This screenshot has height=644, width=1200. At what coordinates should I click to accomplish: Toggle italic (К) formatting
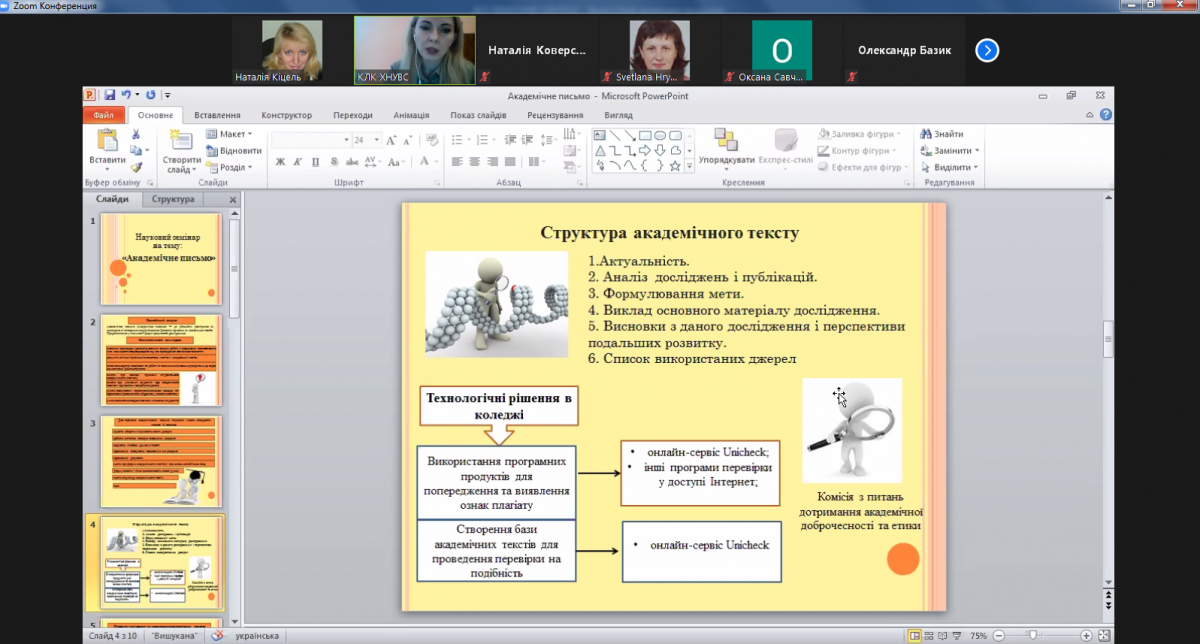point(298,162)
